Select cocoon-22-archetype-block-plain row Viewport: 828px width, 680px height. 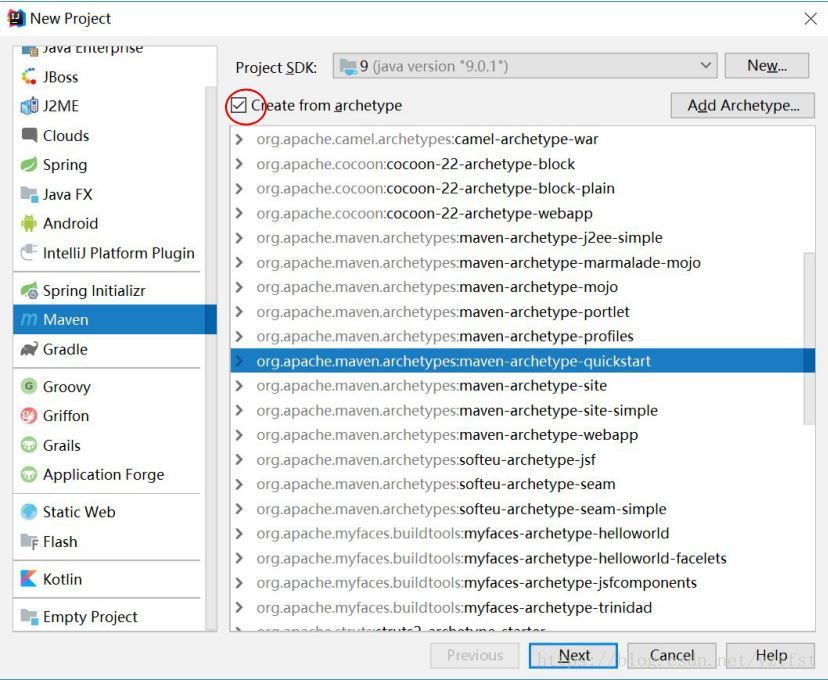pos(522,188)
